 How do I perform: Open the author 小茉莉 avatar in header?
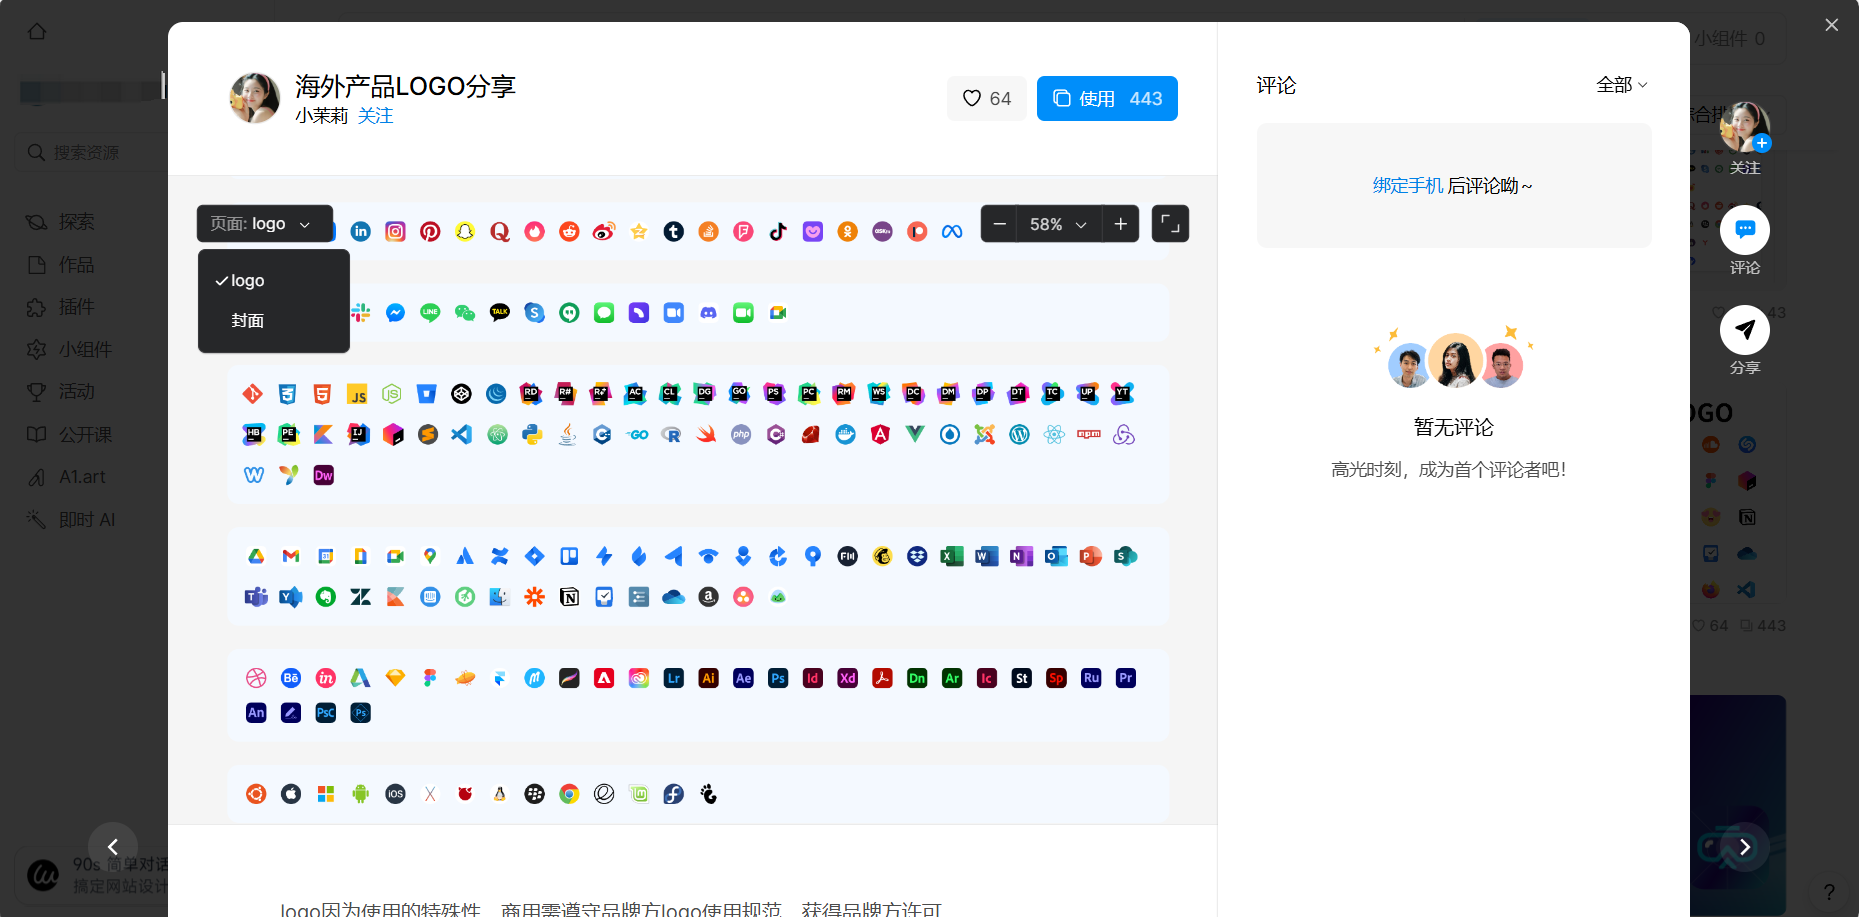click(x=255, y=98)
